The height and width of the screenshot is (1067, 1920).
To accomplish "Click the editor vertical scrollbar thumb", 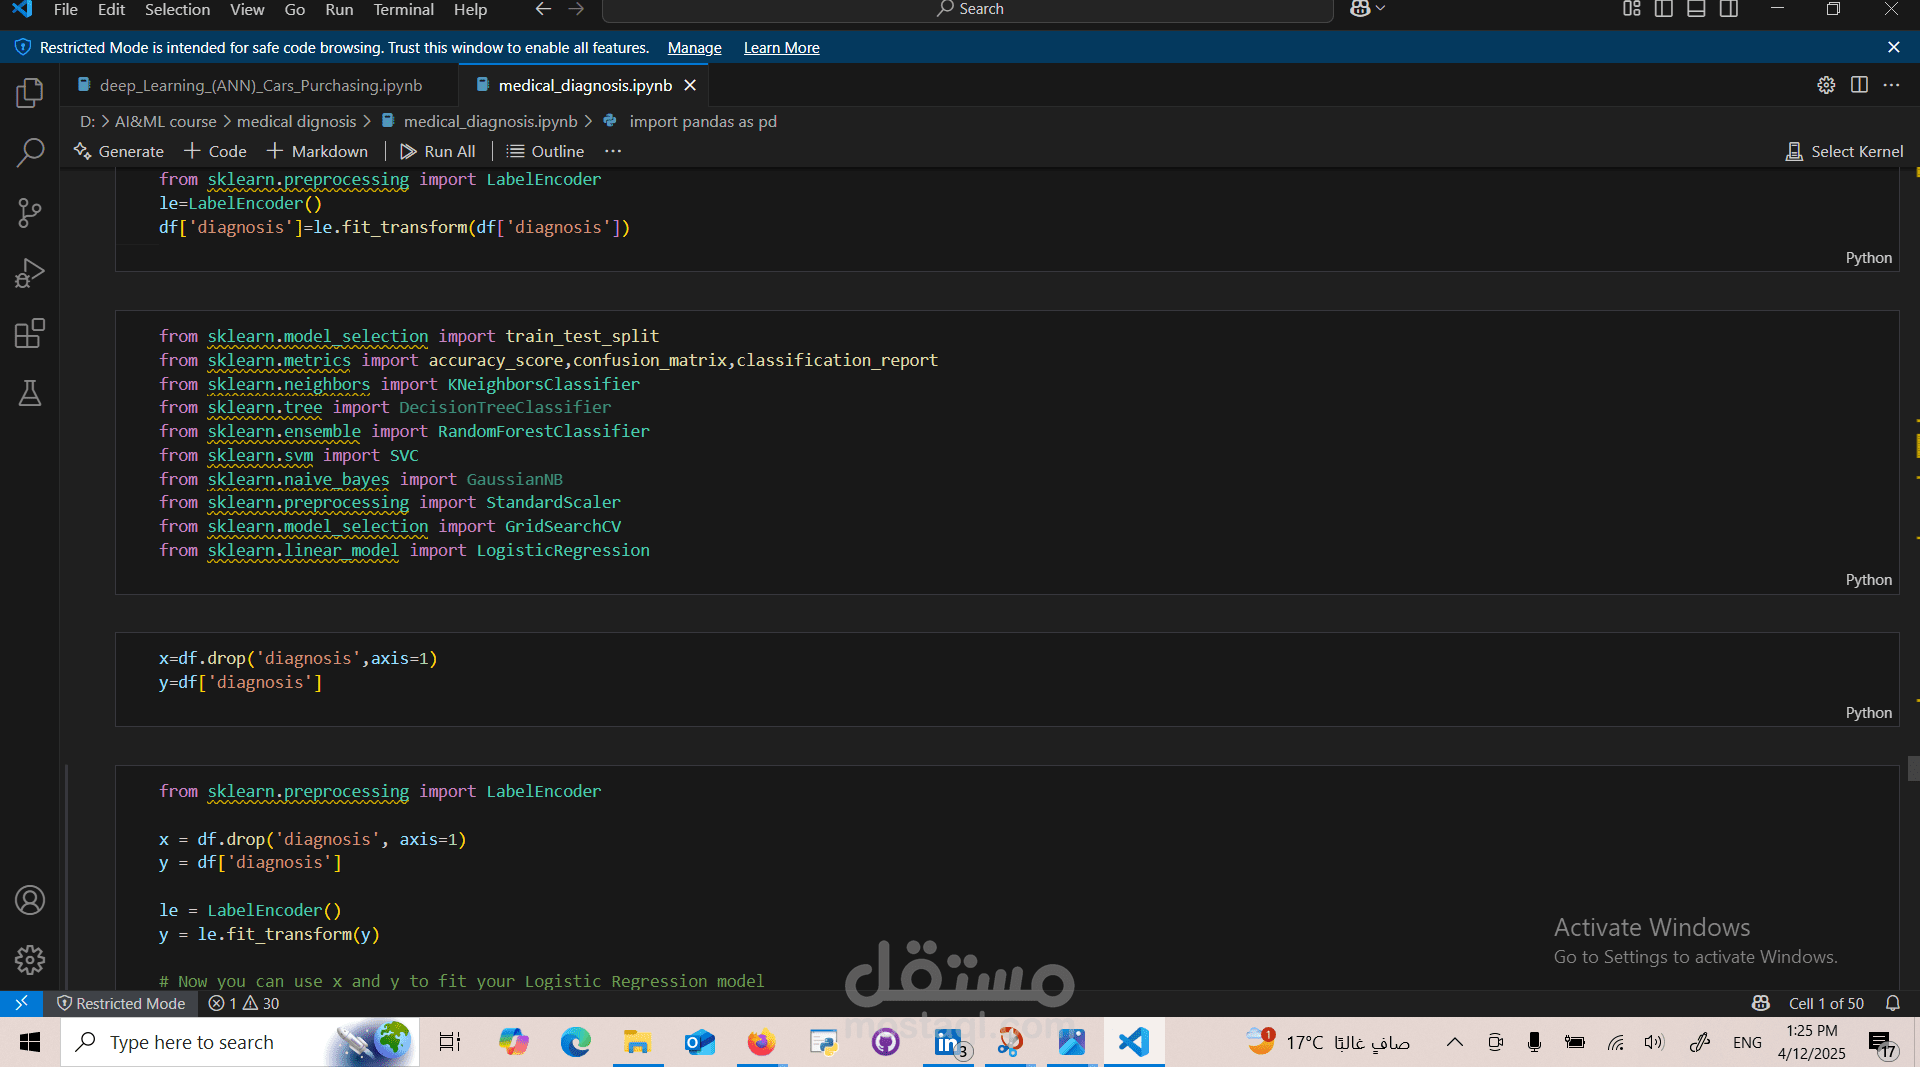I will coord(1913,768).
